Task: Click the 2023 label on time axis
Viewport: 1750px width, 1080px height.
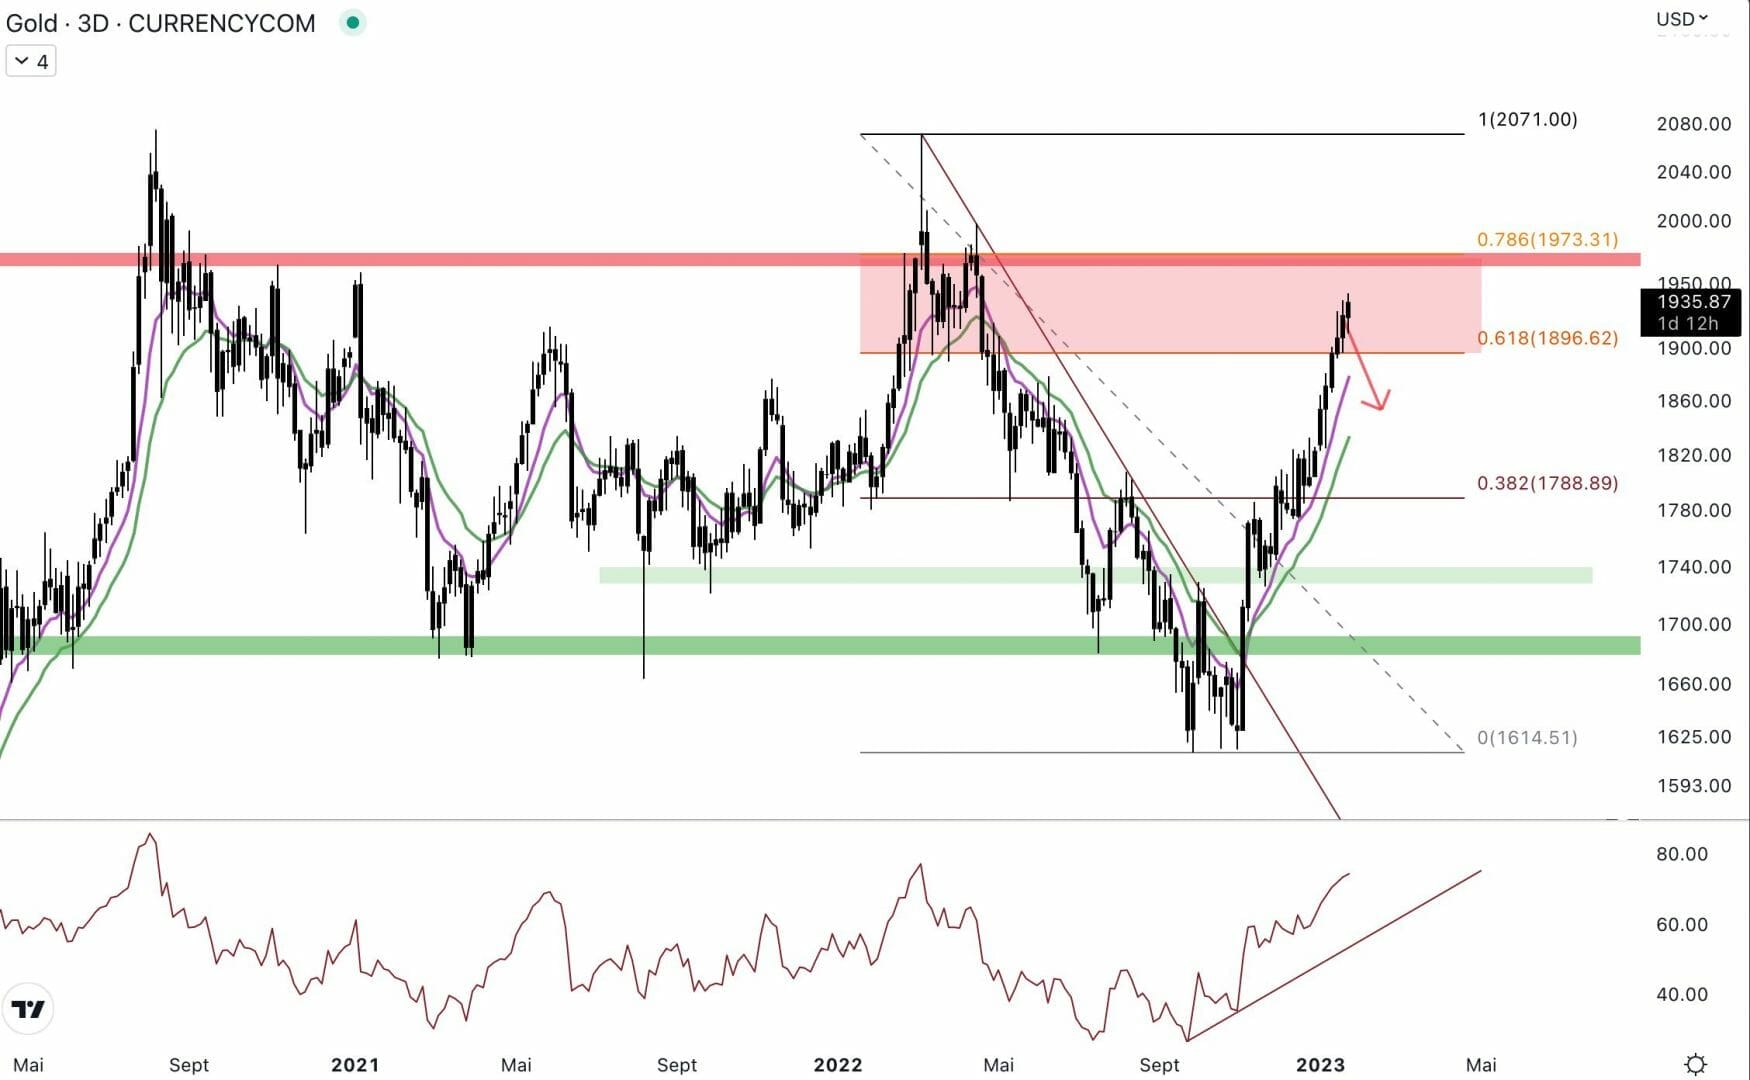Action: 1320,1065
